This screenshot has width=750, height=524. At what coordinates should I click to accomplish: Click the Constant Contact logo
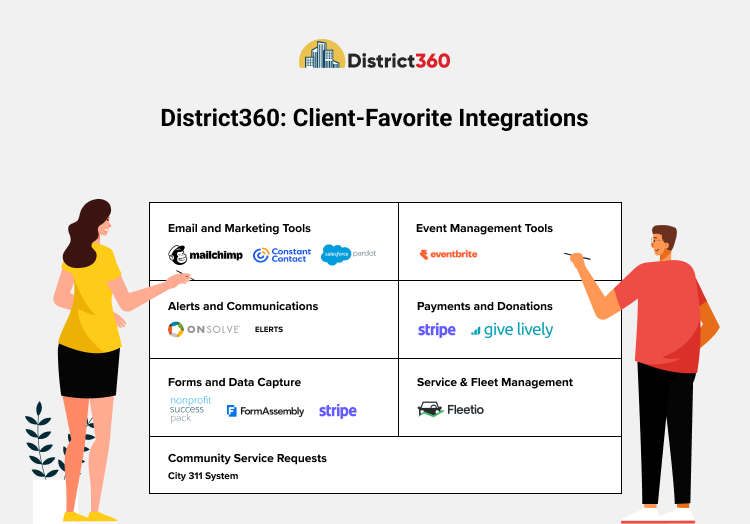(282, 255)
